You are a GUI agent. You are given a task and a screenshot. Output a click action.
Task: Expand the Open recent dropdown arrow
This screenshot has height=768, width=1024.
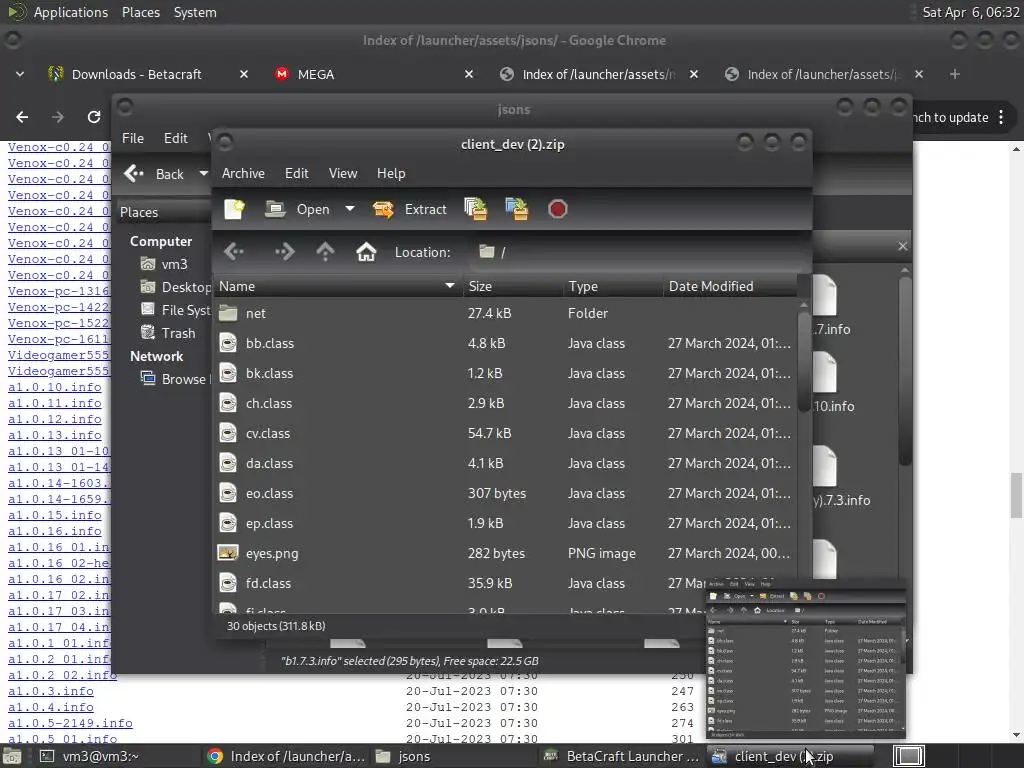point(350,209)
